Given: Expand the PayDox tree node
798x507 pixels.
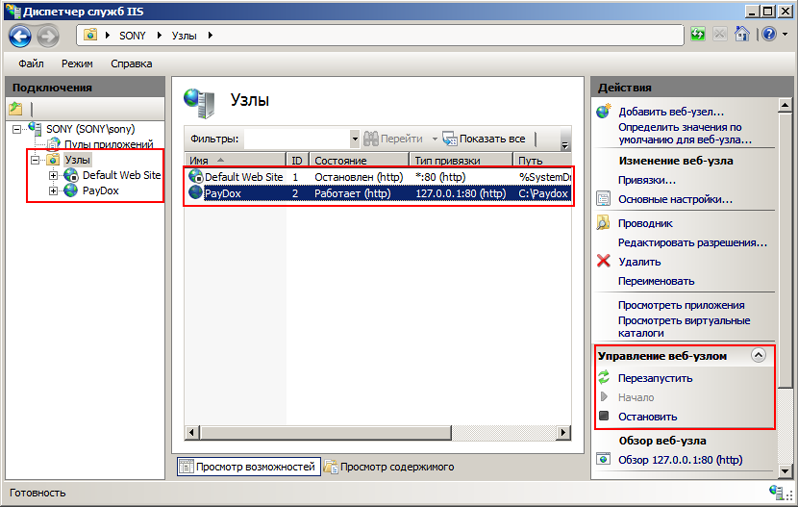Looking at the screenshot, I should click(53, 191).
